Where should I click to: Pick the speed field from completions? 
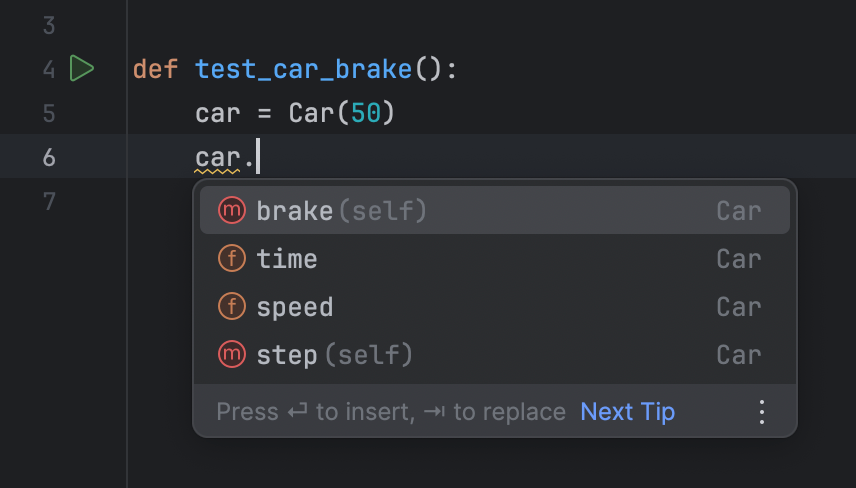295,307
